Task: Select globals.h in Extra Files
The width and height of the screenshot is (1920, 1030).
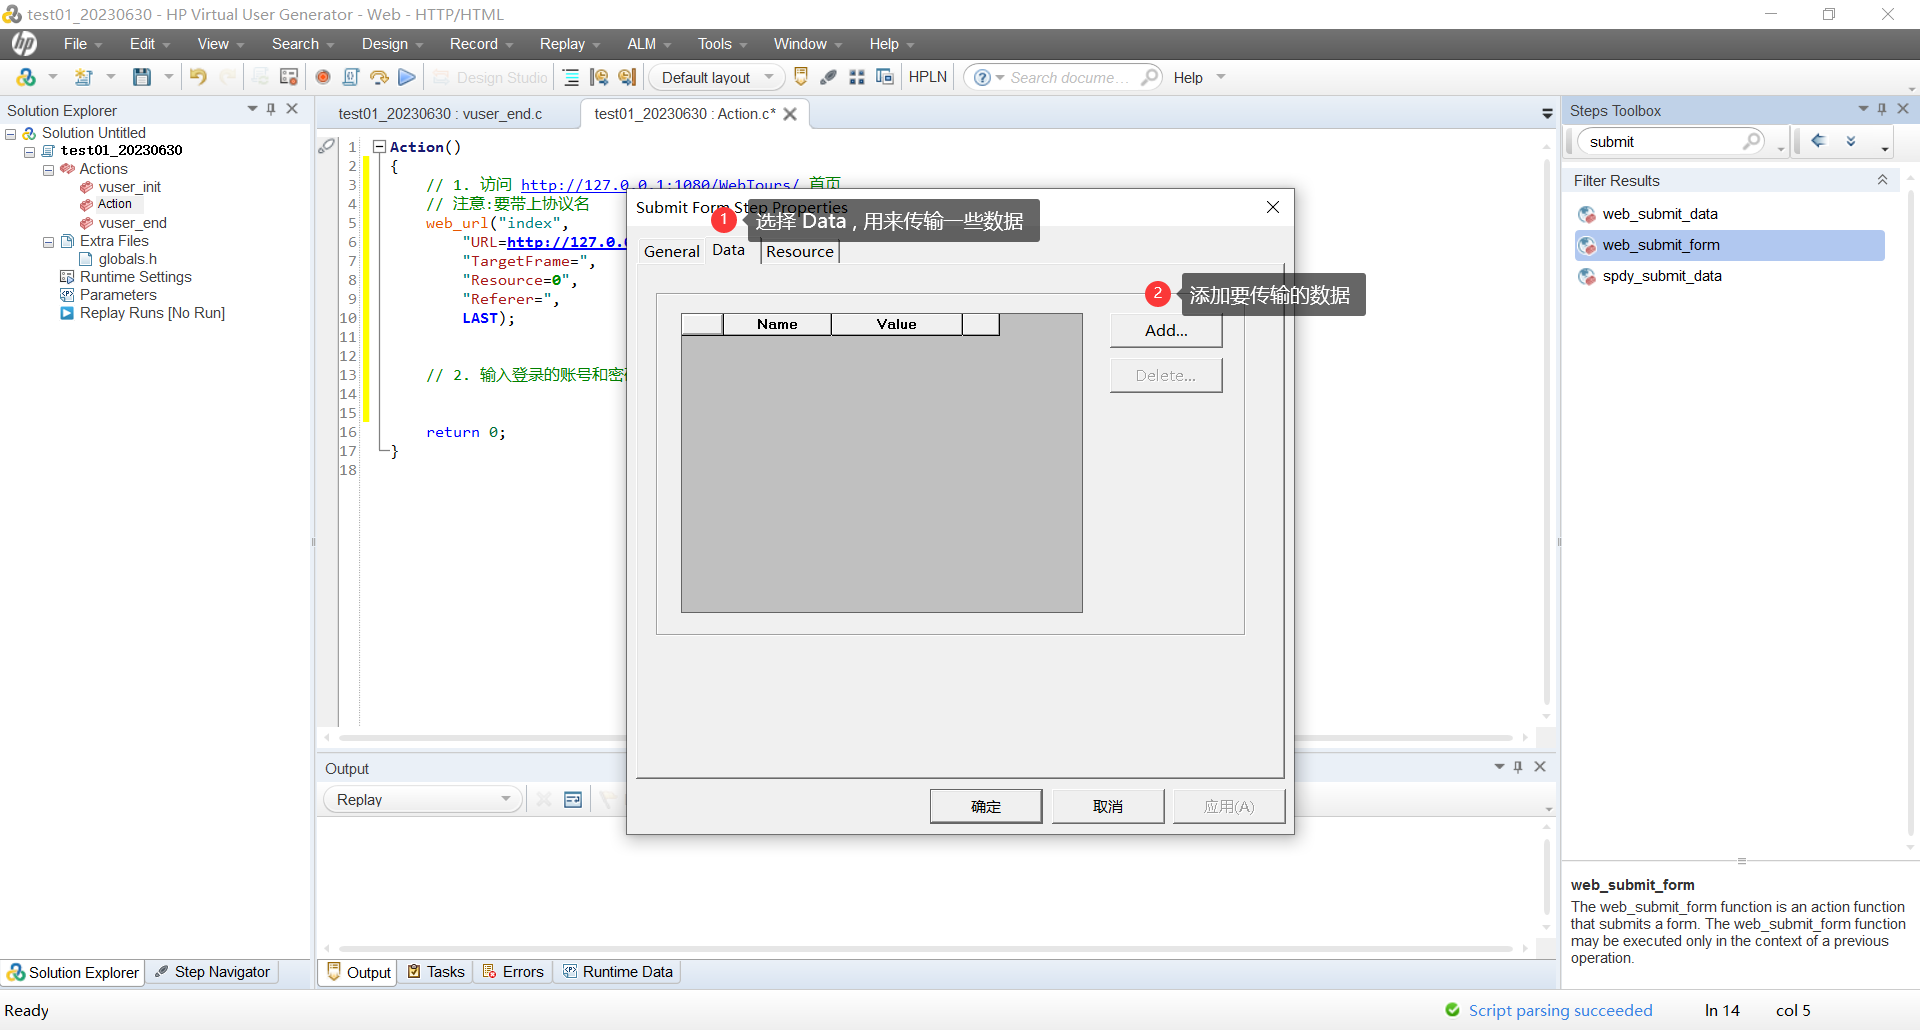Action: (x=127, y=259)
